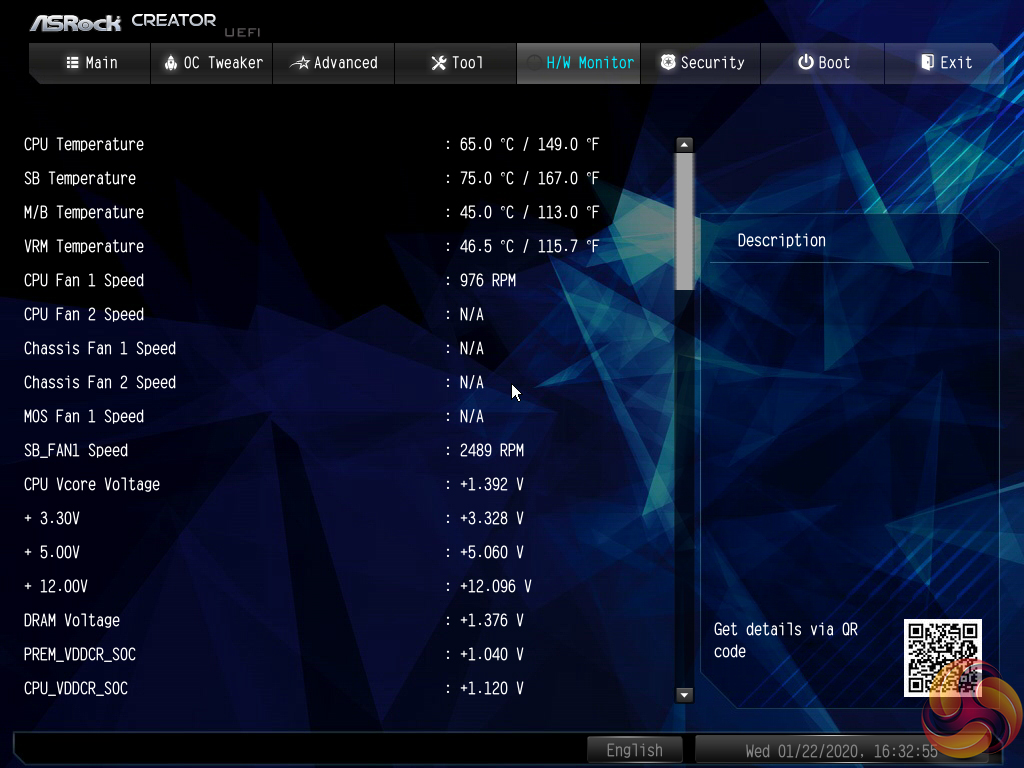Click the Security shield icon

(668, 62)
